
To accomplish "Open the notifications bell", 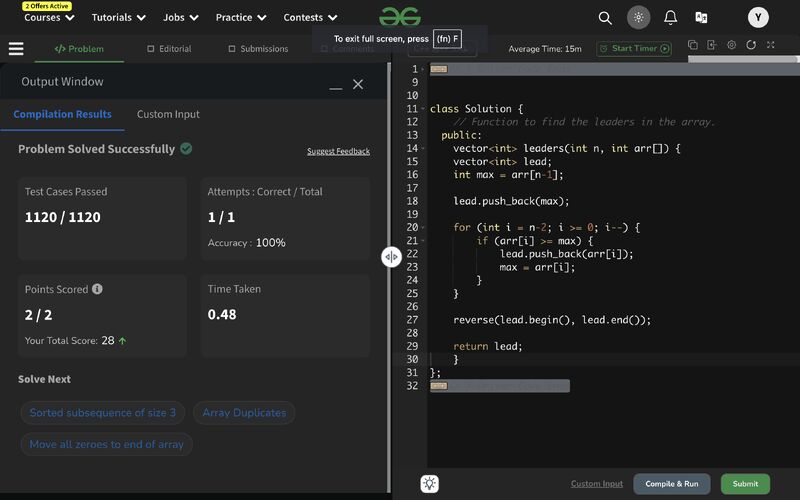I will [x=670, y=18].
